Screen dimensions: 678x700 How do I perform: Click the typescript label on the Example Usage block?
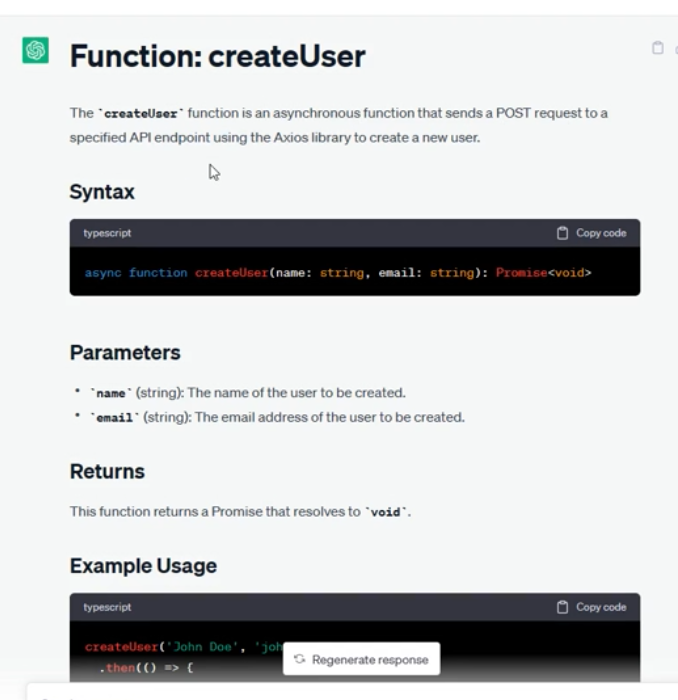107,607
